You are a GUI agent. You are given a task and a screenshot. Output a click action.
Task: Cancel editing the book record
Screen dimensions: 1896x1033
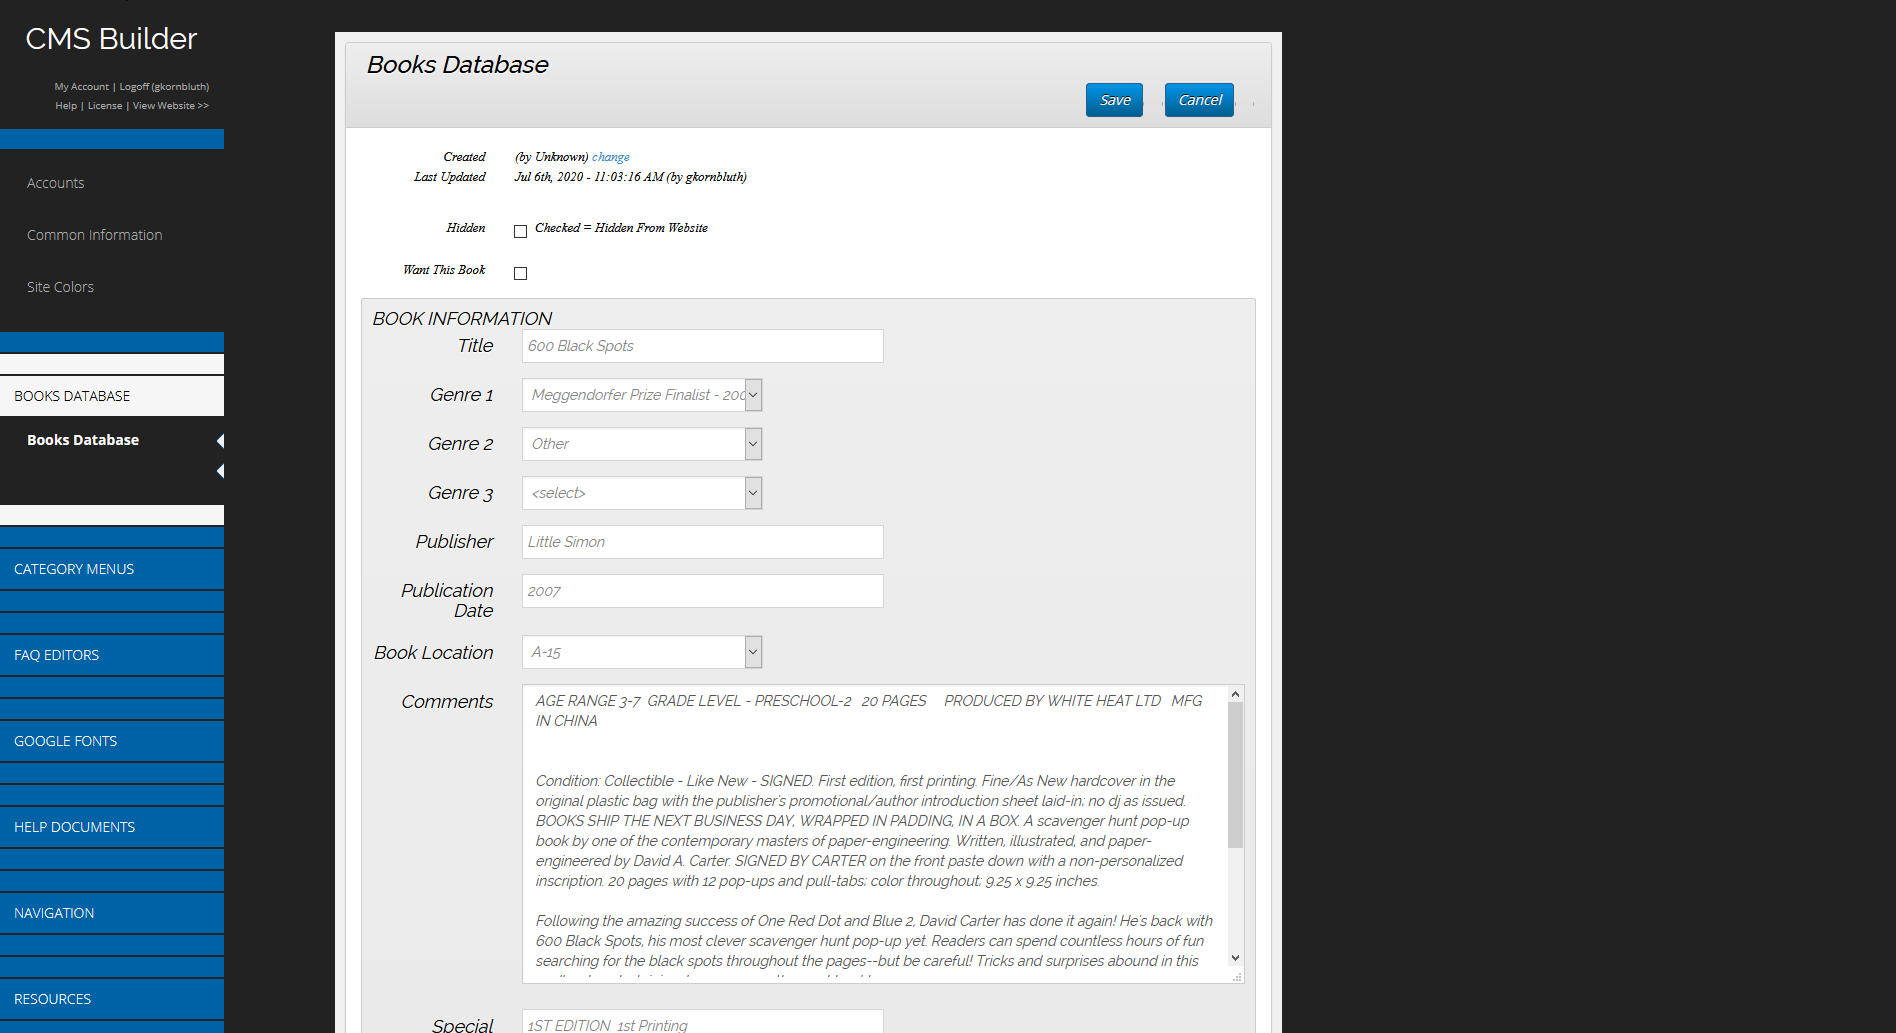(x=1199, y=100)
